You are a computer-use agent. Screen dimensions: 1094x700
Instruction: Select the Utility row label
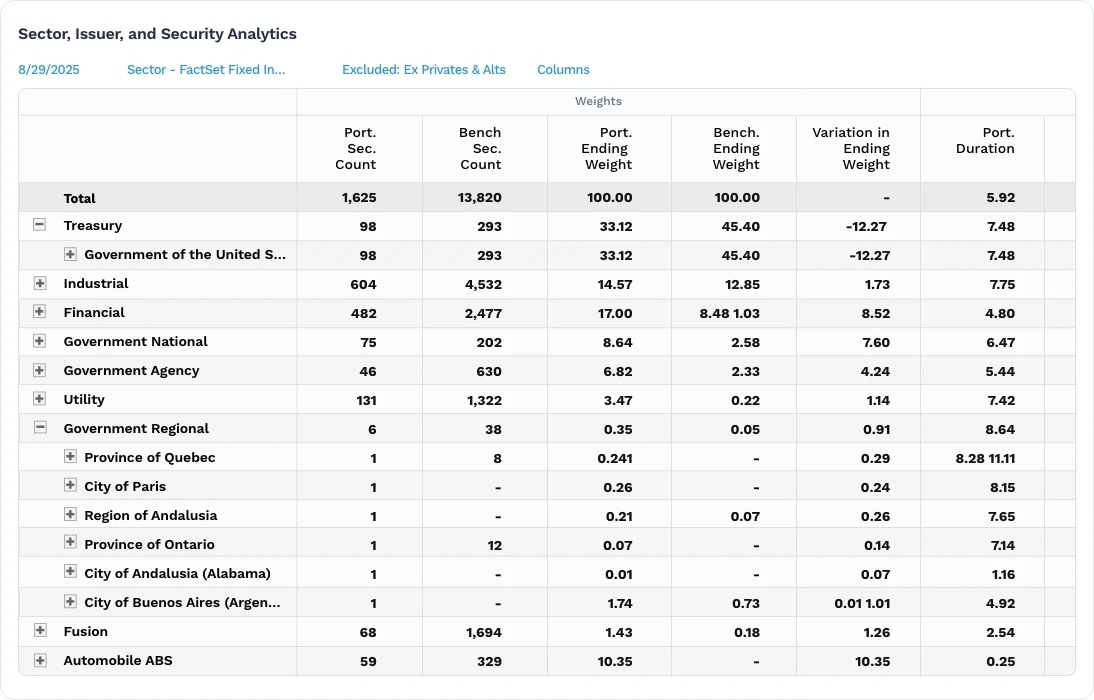pyautogui.click(x=84, y=399)
